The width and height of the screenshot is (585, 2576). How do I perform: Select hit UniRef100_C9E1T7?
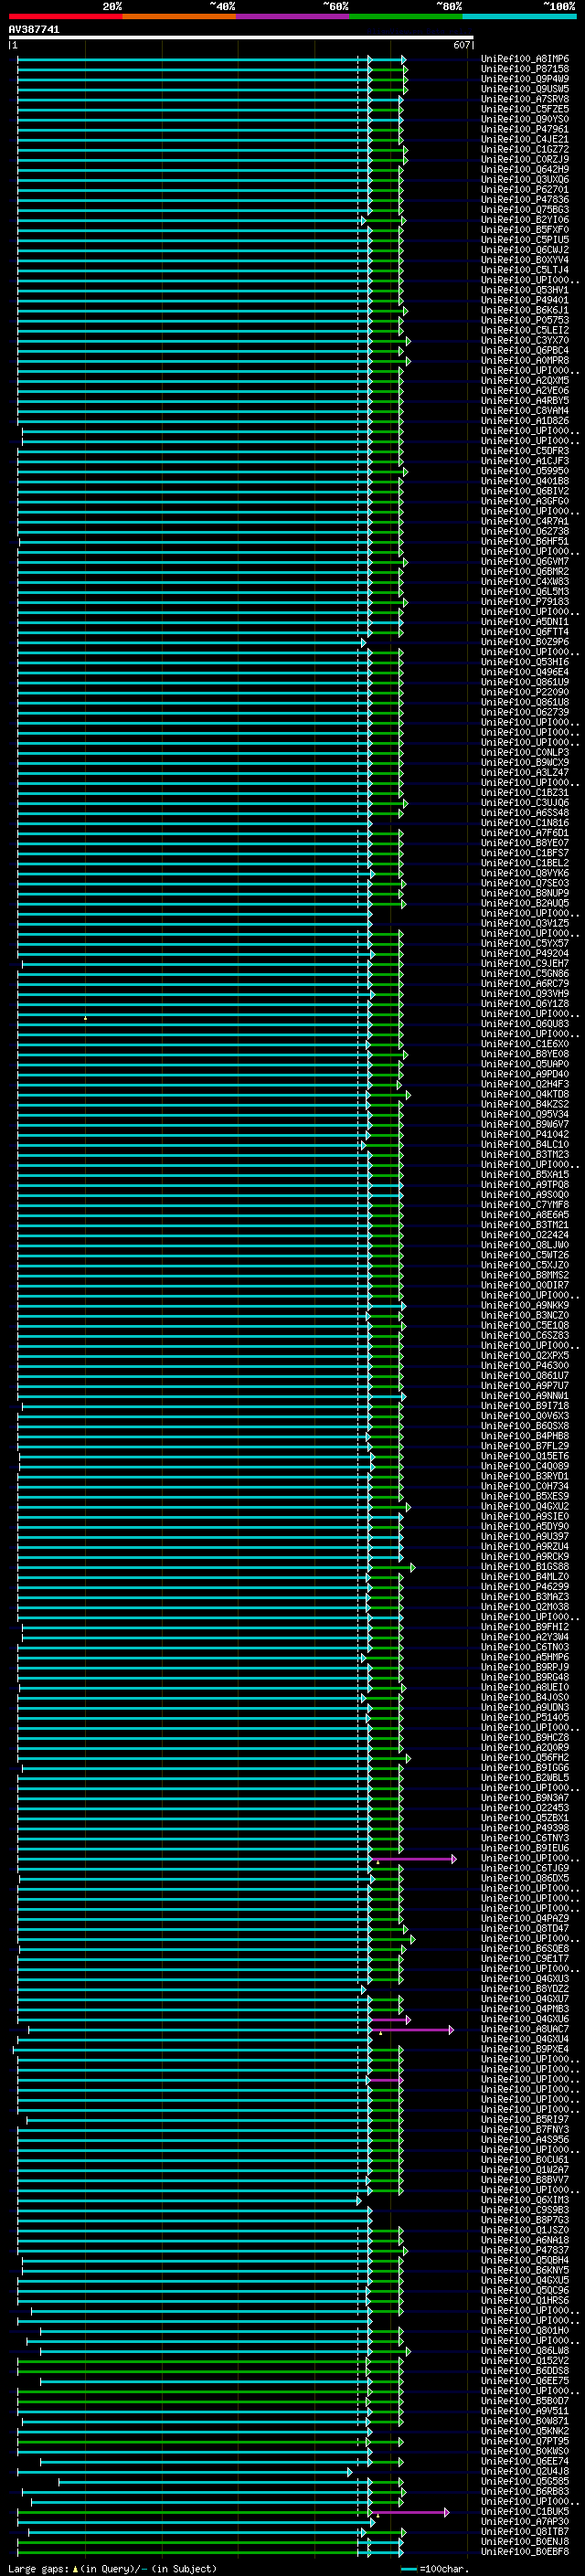(524, 1958)
